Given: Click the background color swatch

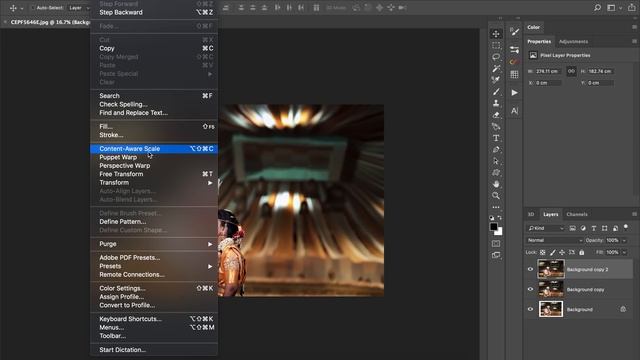Looking at the screenshot, I should pyautogui.click(x=499, y=232).
